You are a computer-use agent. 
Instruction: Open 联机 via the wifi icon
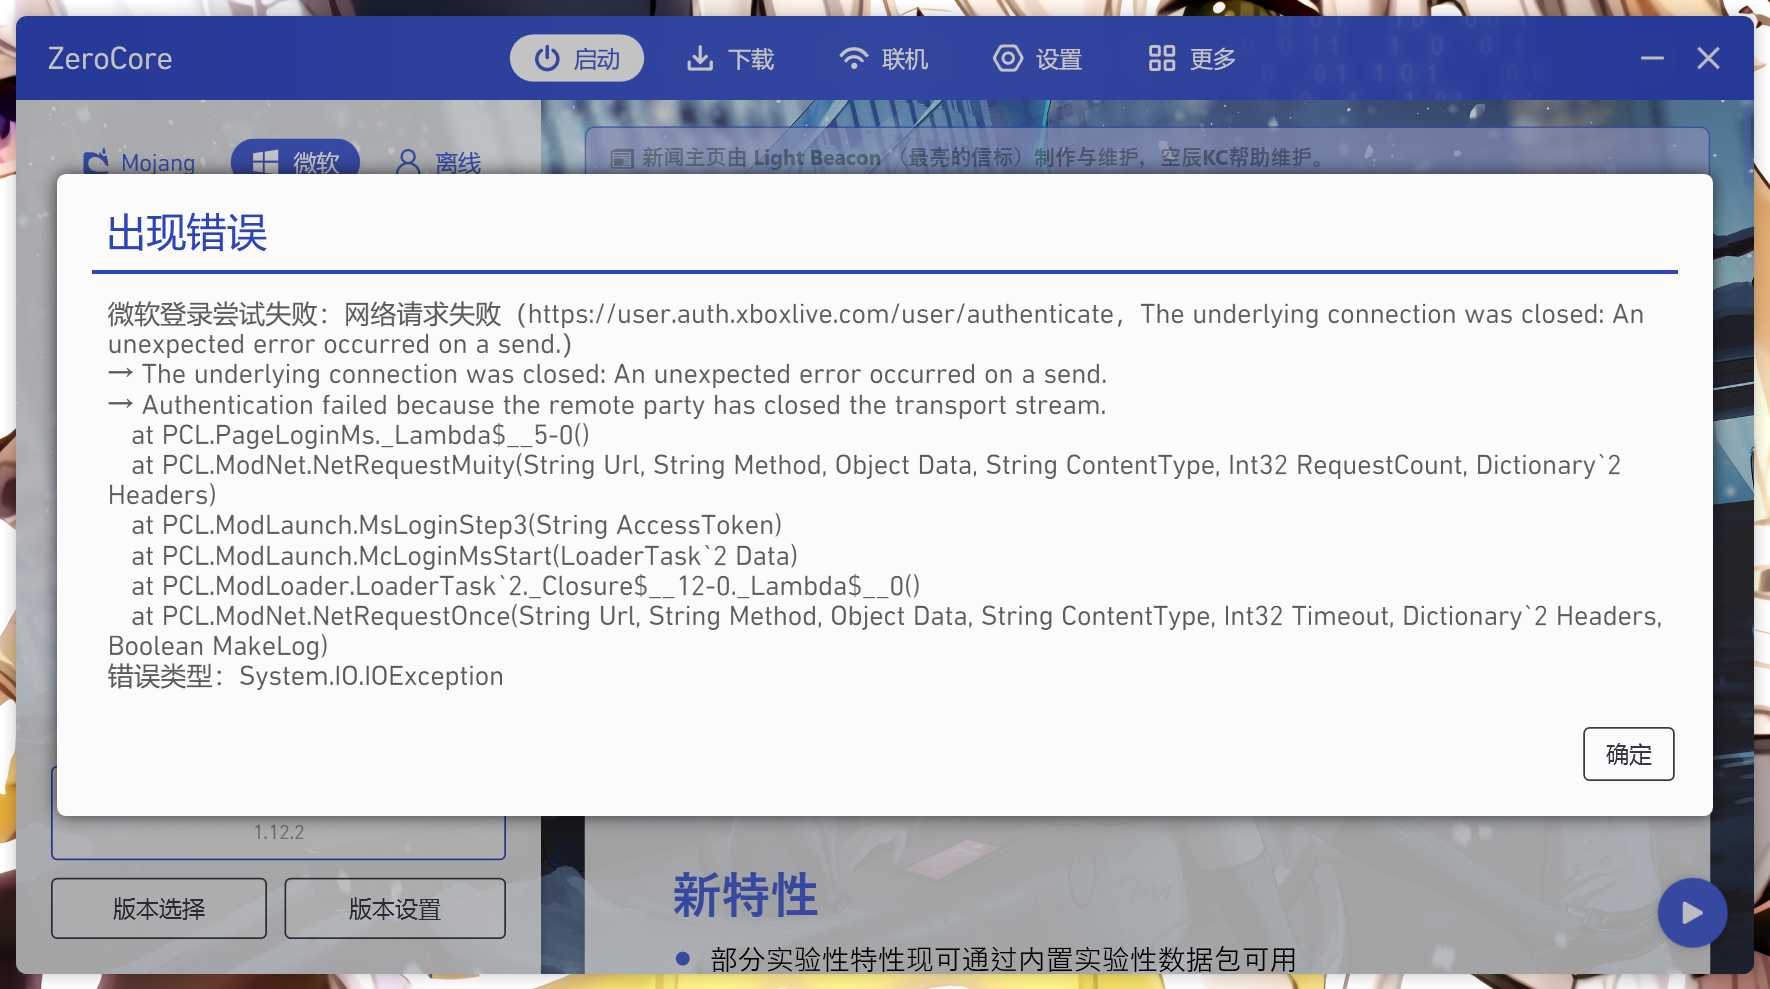852,58
